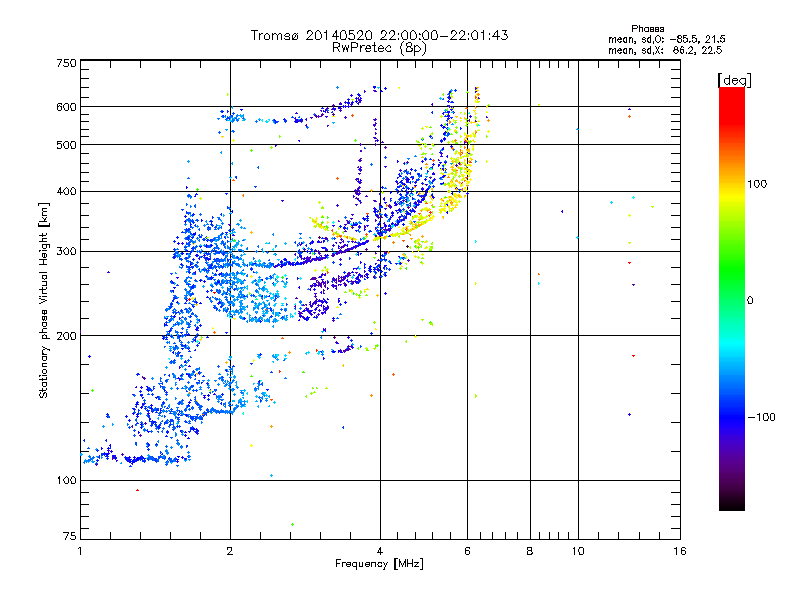Click the 'RwPretec (8p)' subtitle
The width and height of the screenshot is (800, 600).
tap(379, 48)
